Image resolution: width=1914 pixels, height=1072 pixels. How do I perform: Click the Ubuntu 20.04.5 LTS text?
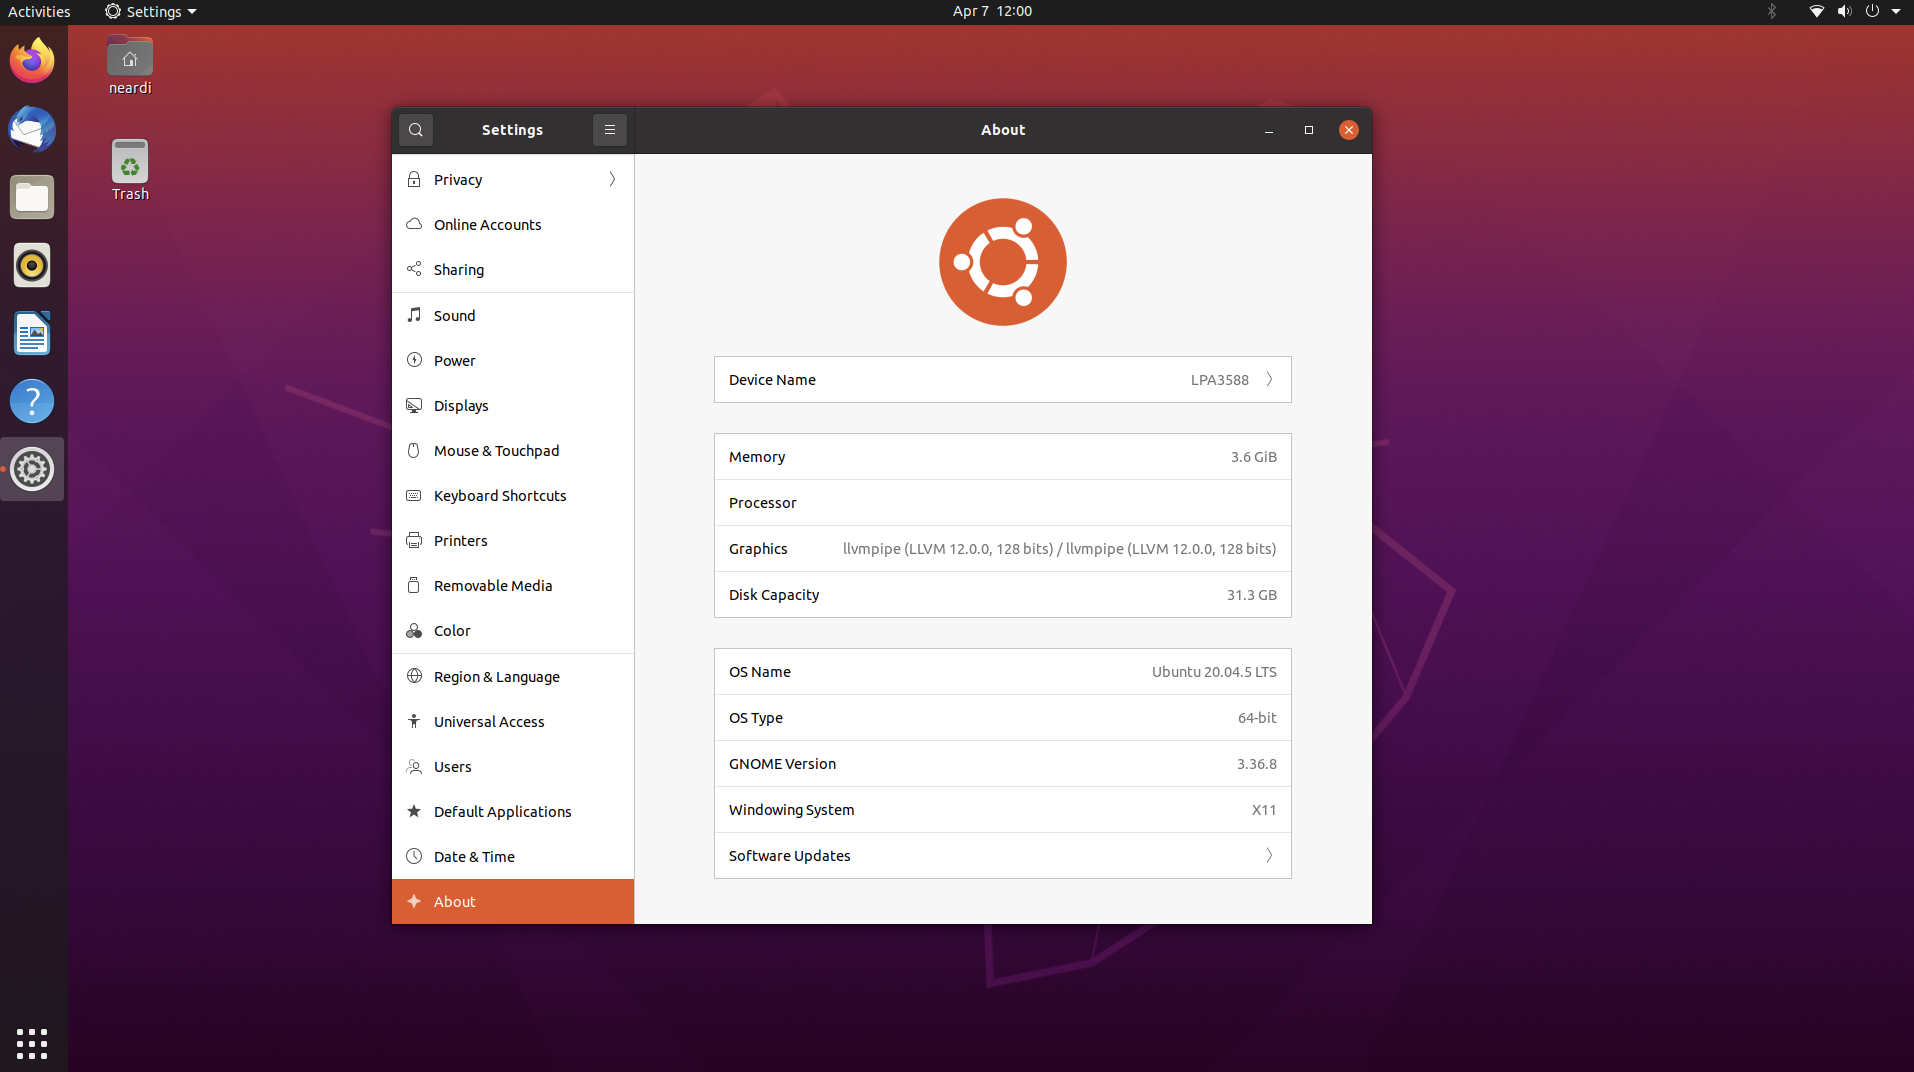(1214, 671)
